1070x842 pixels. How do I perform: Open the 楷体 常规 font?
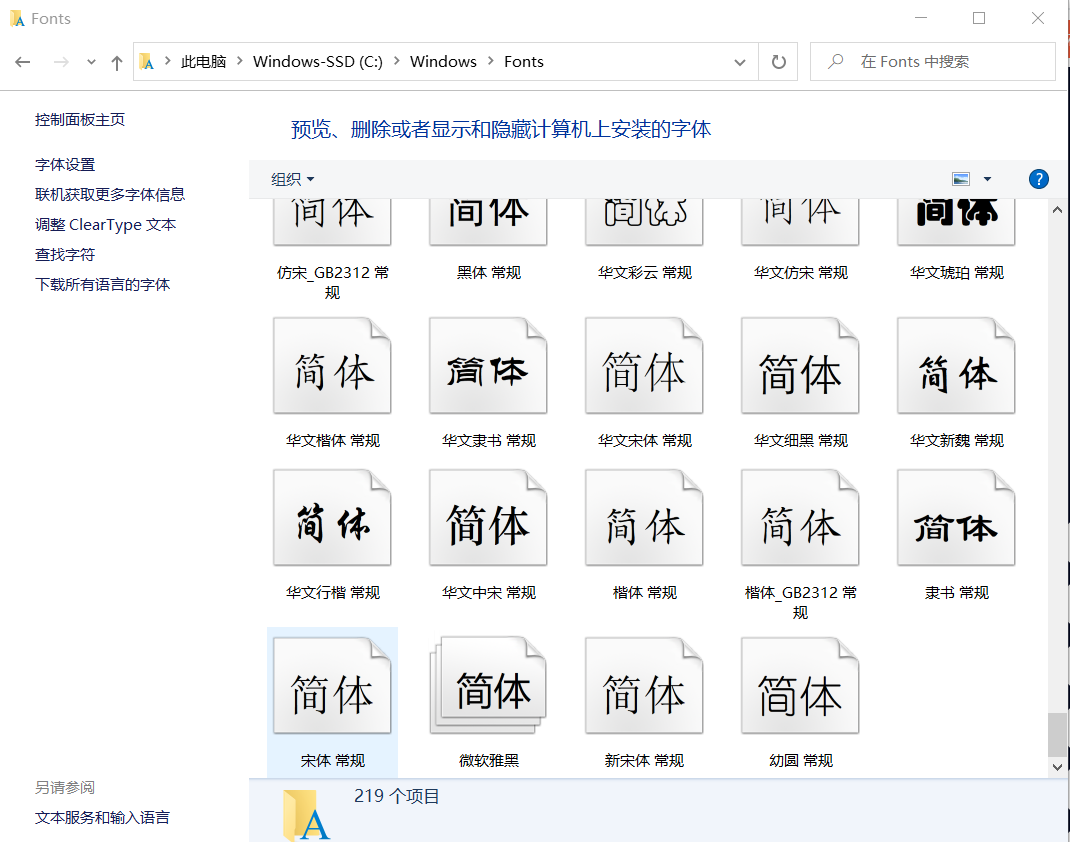pyautogui.click(x=643, y=517)
